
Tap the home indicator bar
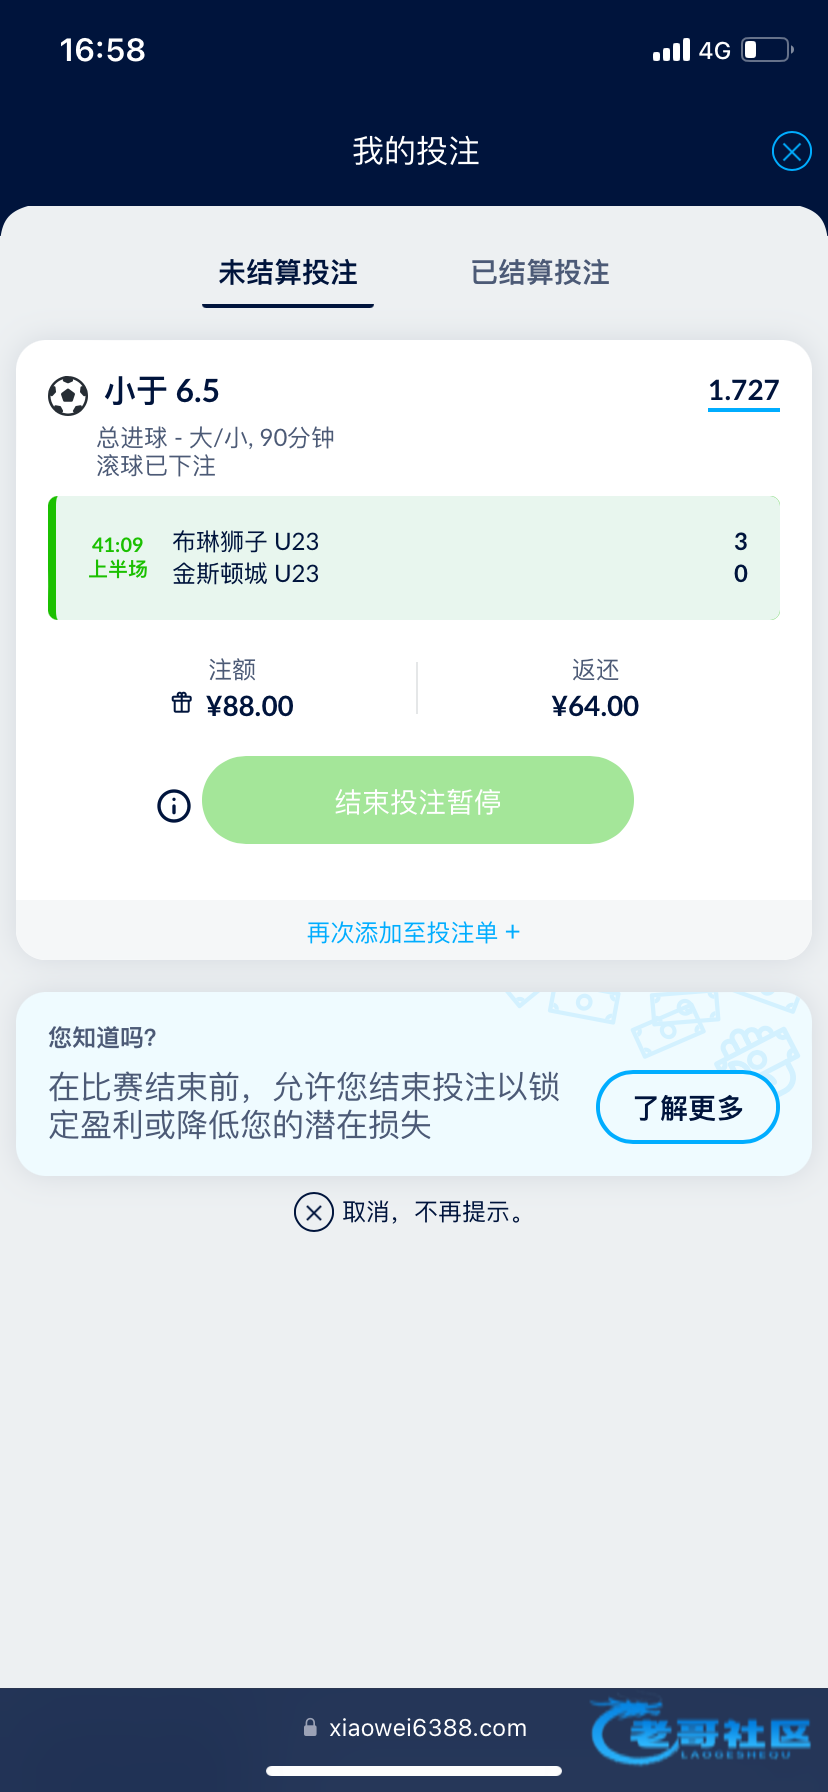(x=414, y=1771)
